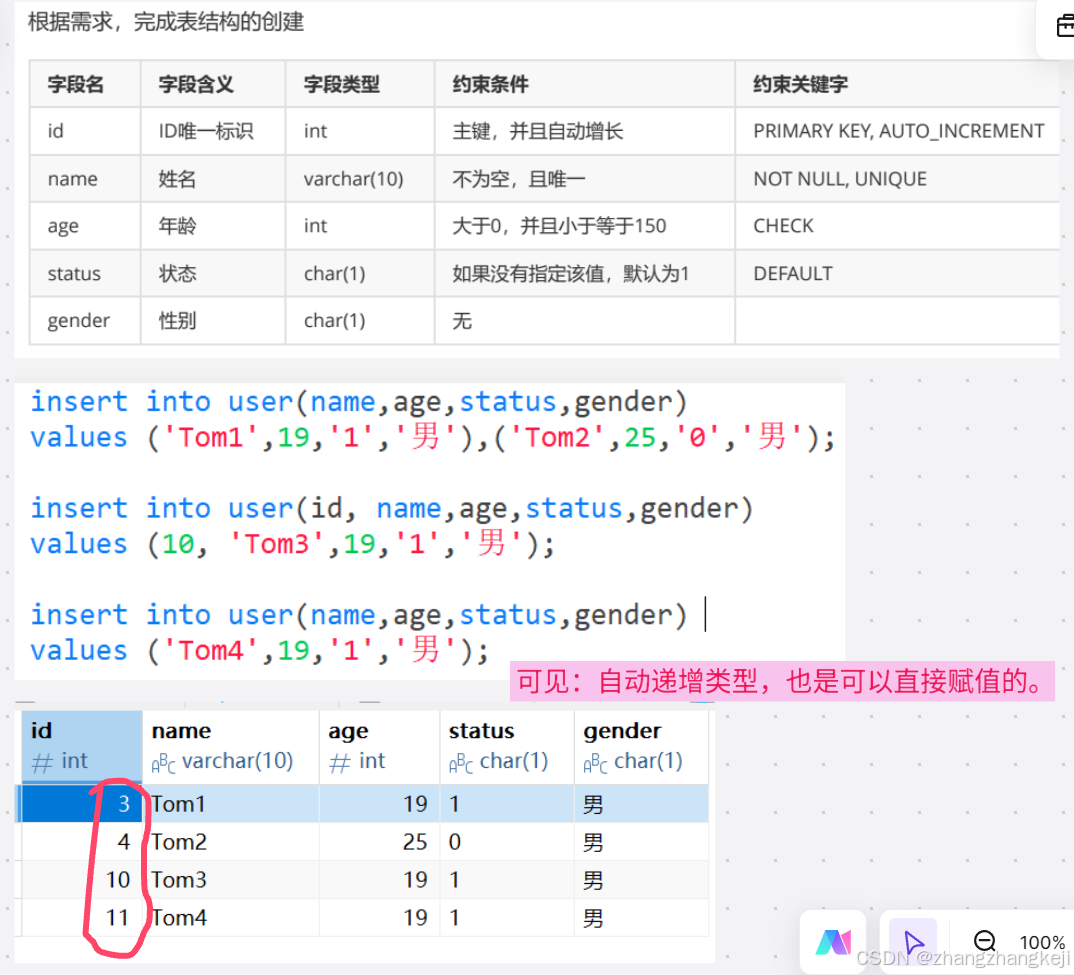Select the id cell with value 11
The height and width of the screenshot is (975, 1074).
click(82, 917)
